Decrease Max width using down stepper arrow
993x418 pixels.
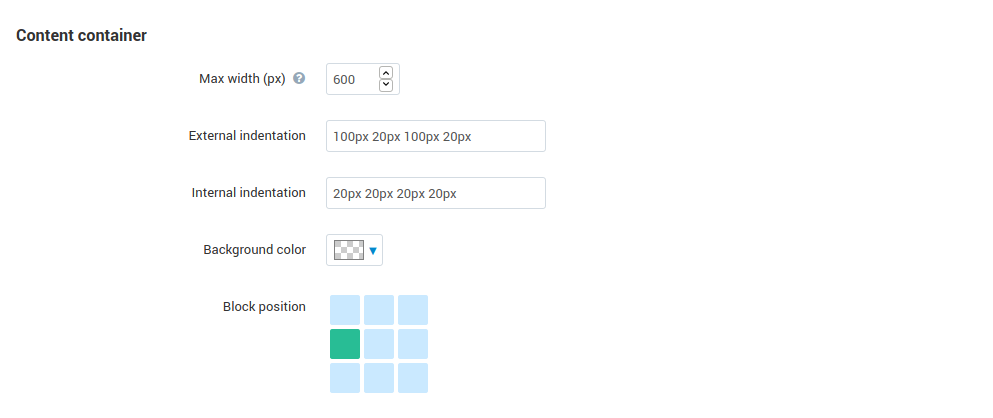(386, 86)
